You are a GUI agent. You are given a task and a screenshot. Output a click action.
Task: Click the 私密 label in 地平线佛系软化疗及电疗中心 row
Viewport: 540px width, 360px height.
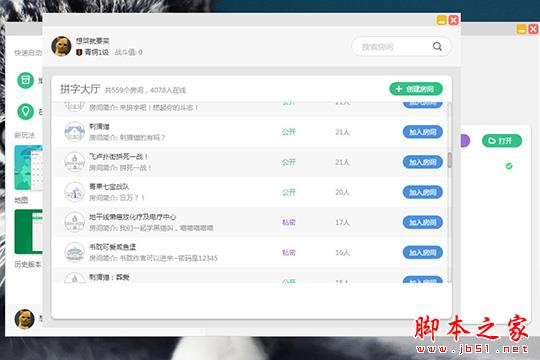(x=289, y=222)
